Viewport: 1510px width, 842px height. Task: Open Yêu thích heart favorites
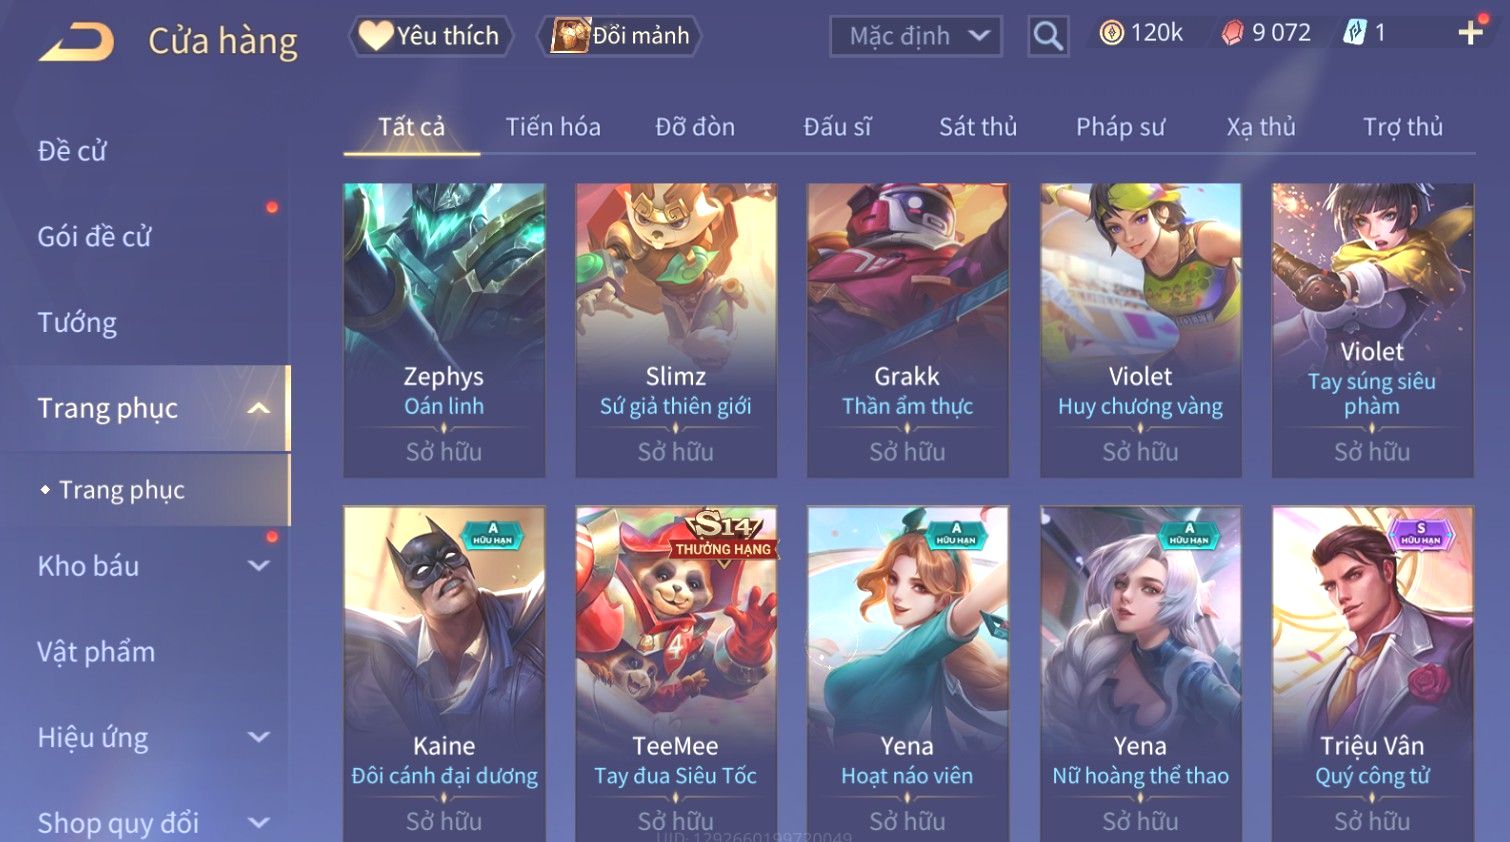(430, 36)
